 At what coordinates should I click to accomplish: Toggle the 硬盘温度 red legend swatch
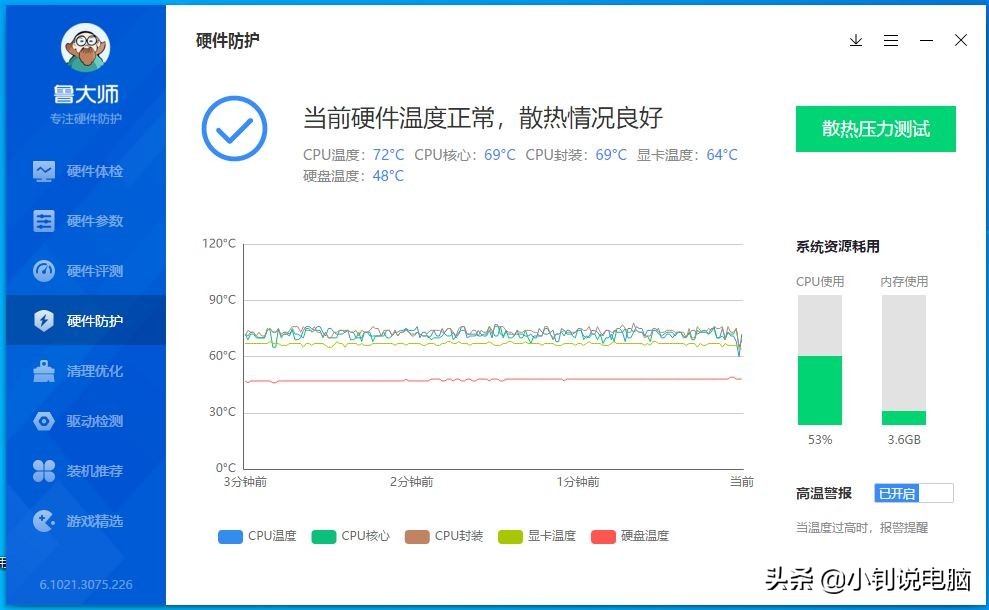[603, 537]
